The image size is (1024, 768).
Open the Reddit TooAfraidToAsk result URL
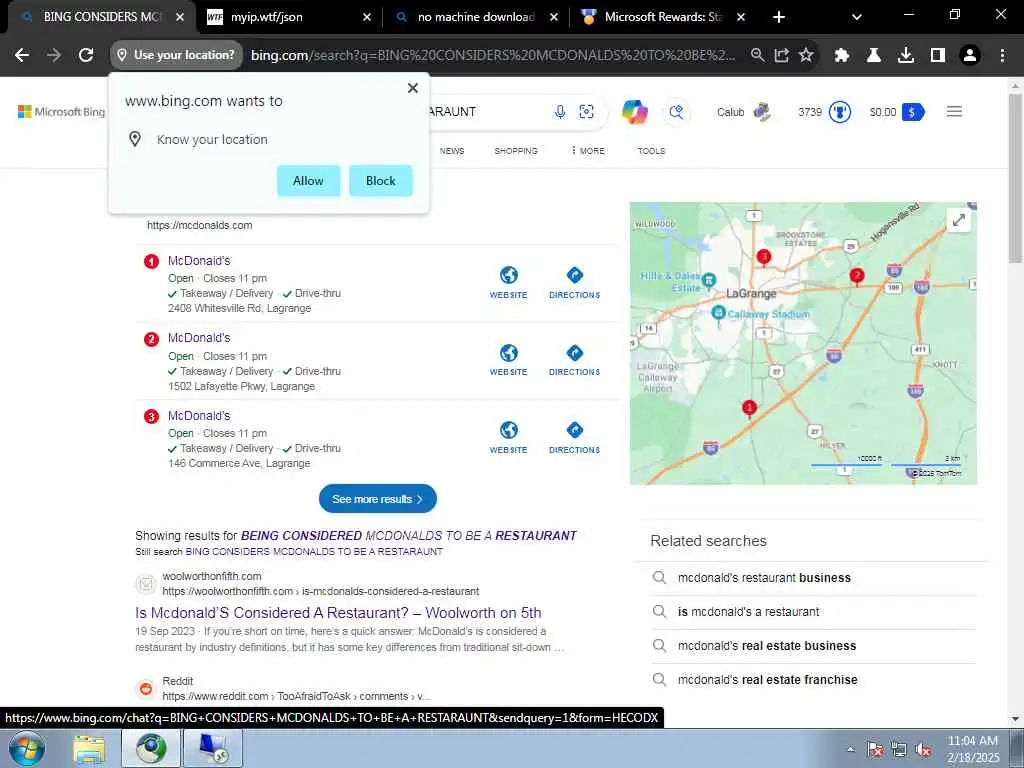click(296, 696)
